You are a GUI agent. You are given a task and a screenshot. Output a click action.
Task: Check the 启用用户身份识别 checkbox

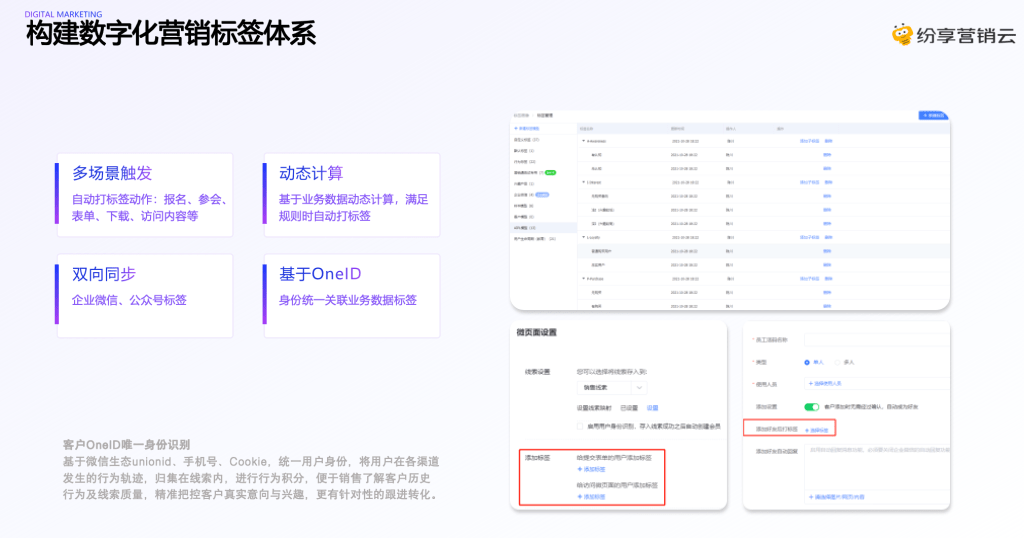coord(580,426)
